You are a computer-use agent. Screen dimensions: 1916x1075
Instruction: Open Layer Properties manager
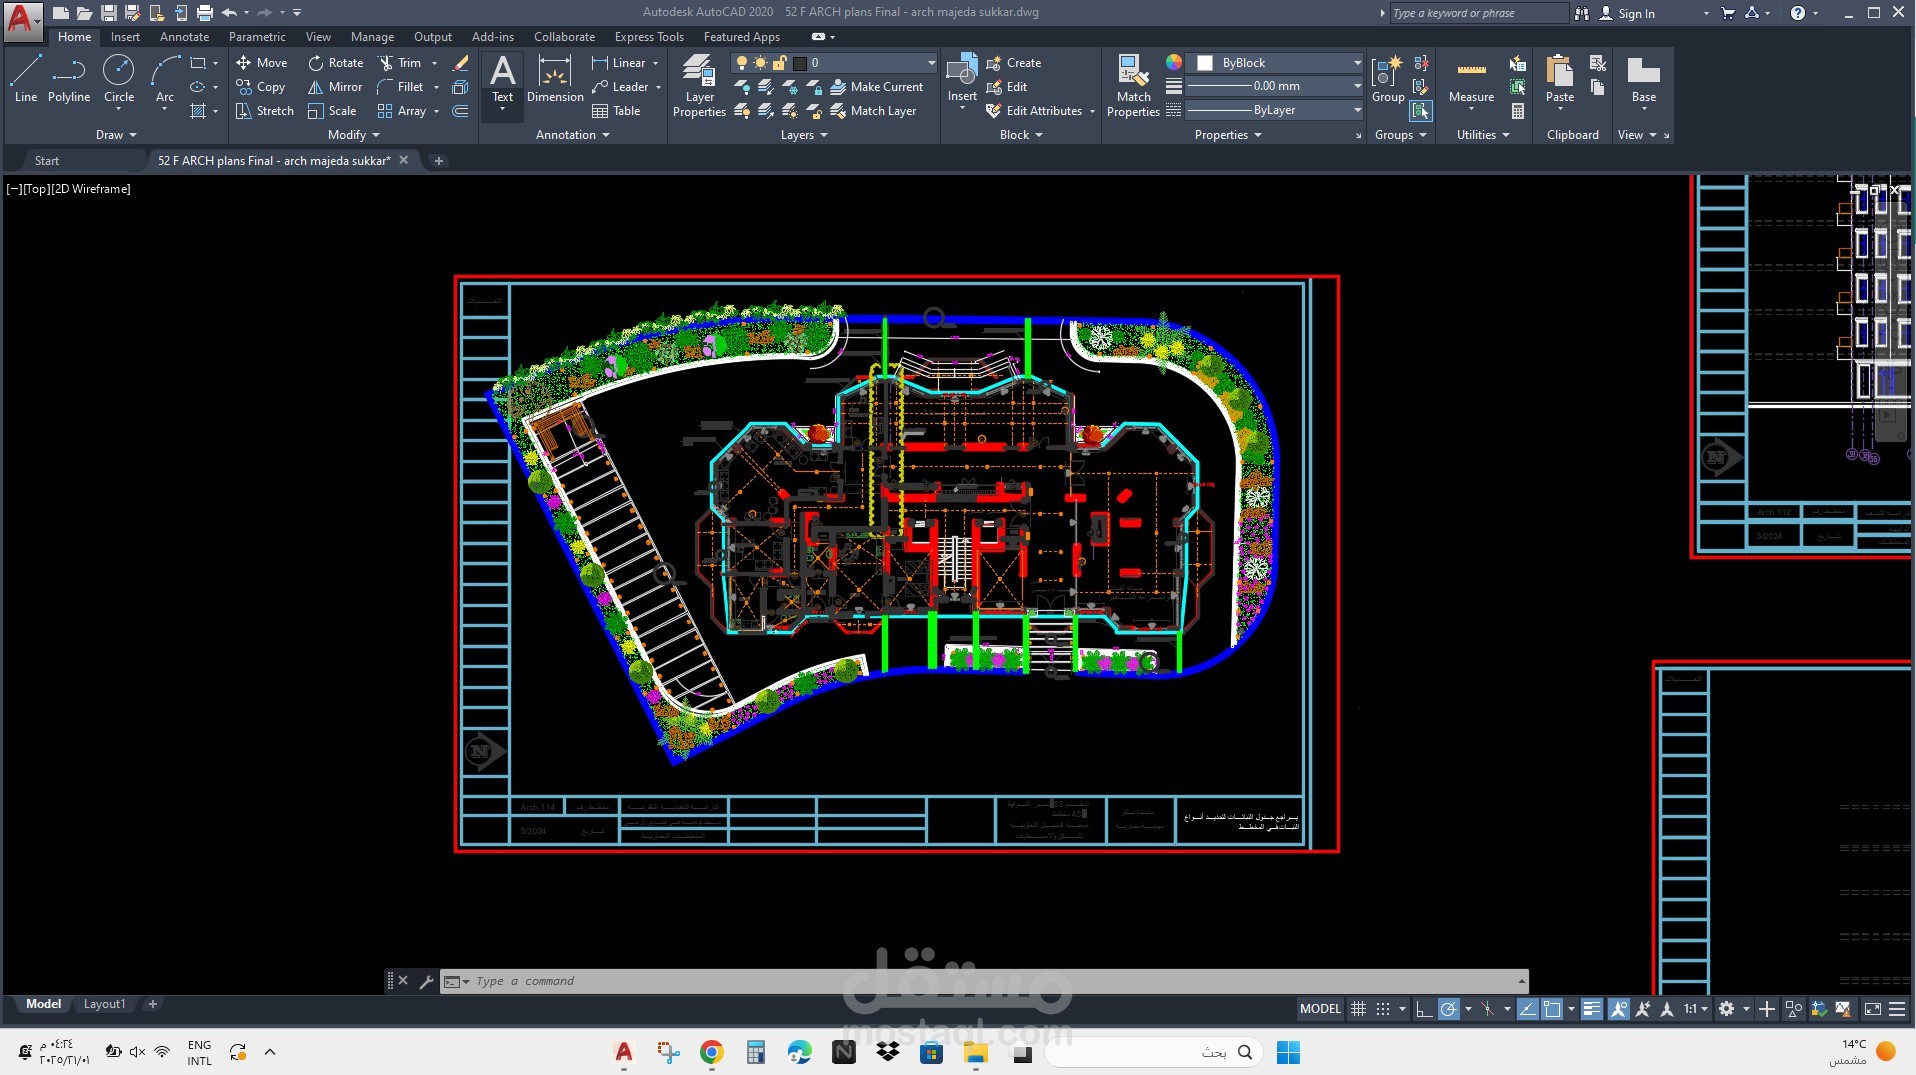click(699, 86)
